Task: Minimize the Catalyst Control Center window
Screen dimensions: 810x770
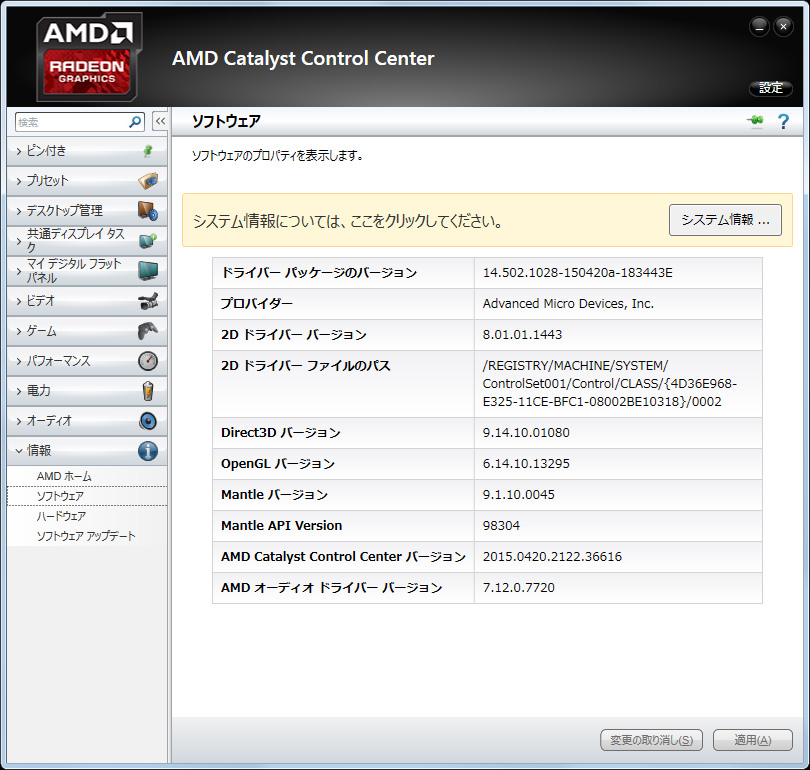Action: pyautogui.click(x=759, y=27)
